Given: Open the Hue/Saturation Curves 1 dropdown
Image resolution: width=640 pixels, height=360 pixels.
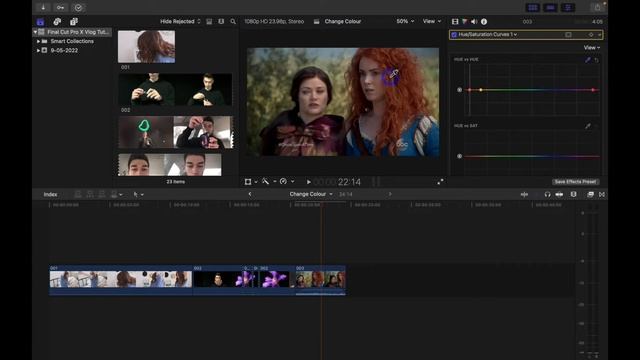Looking at the screenshot, I should (488, 35).
